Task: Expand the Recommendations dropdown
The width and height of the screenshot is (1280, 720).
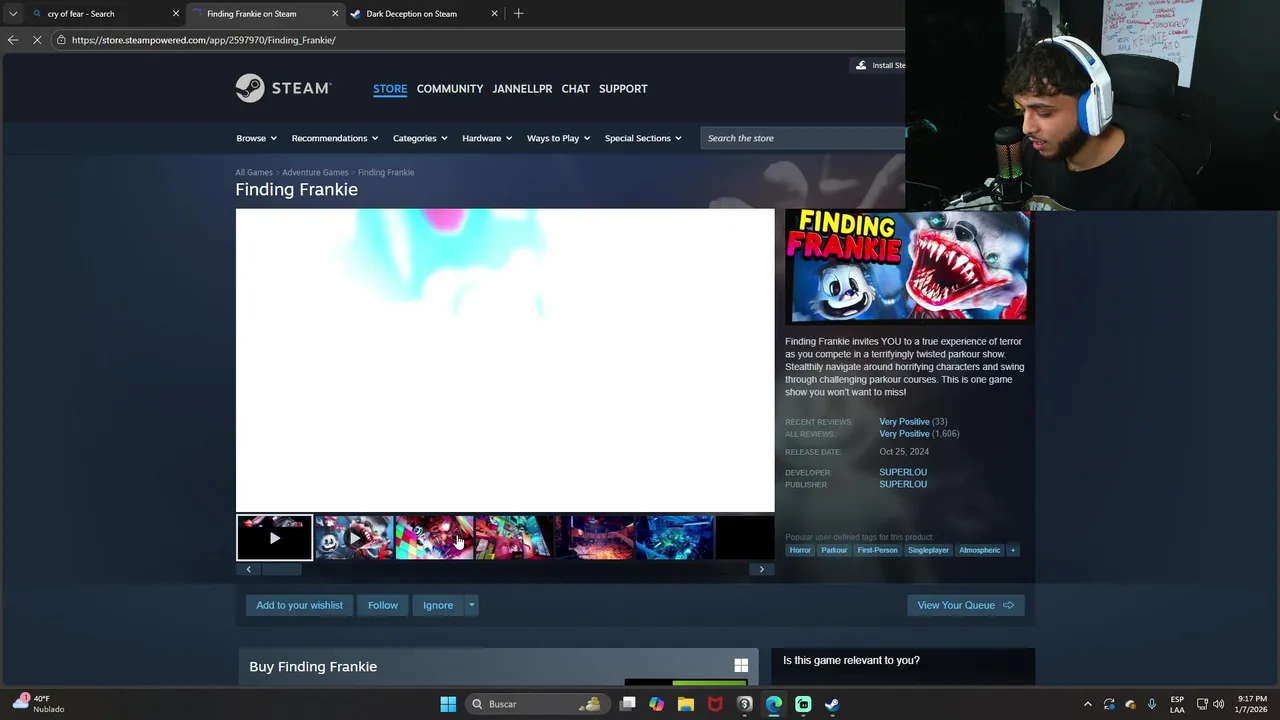Action: click(x=334, y=138)
